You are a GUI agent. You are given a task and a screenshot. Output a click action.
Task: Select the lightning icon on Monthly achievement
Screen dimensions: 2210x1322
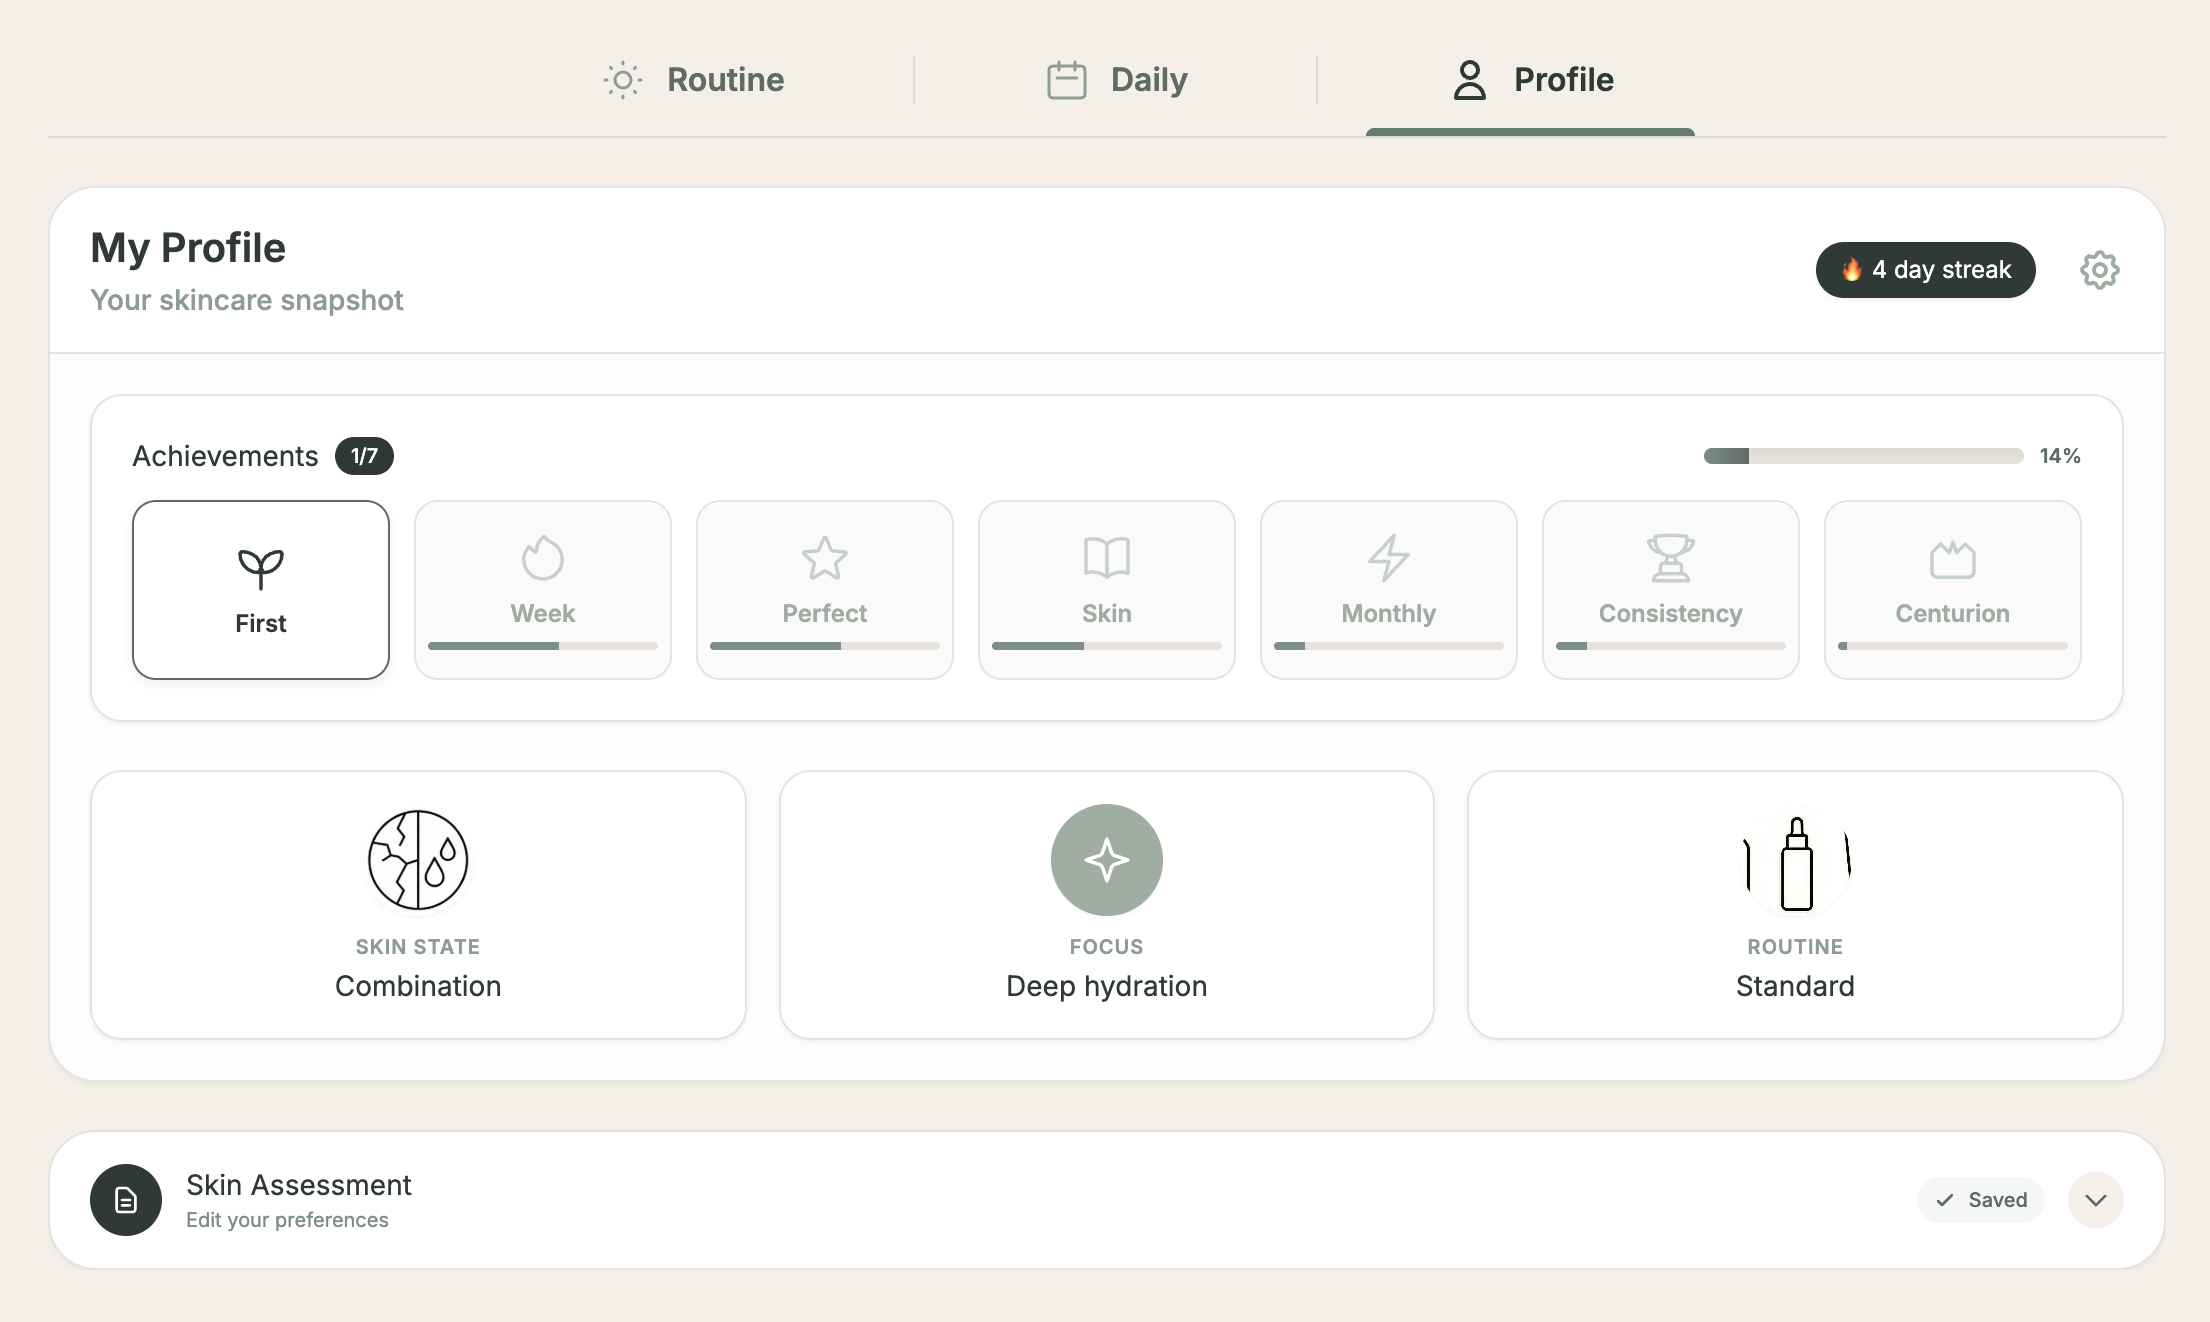(1388, 559)
